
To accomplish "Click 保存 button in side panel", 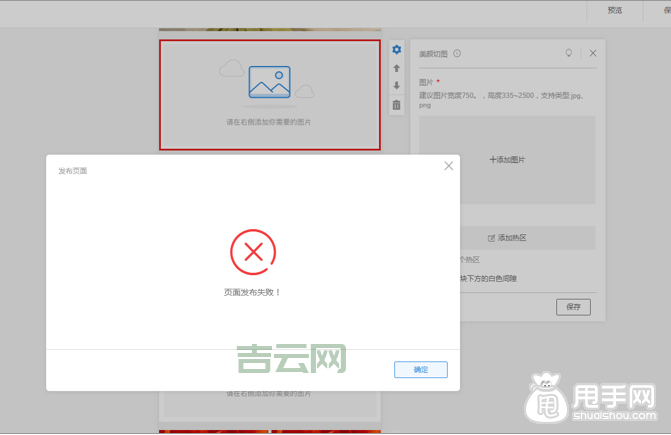I will (x=573, y=307).
